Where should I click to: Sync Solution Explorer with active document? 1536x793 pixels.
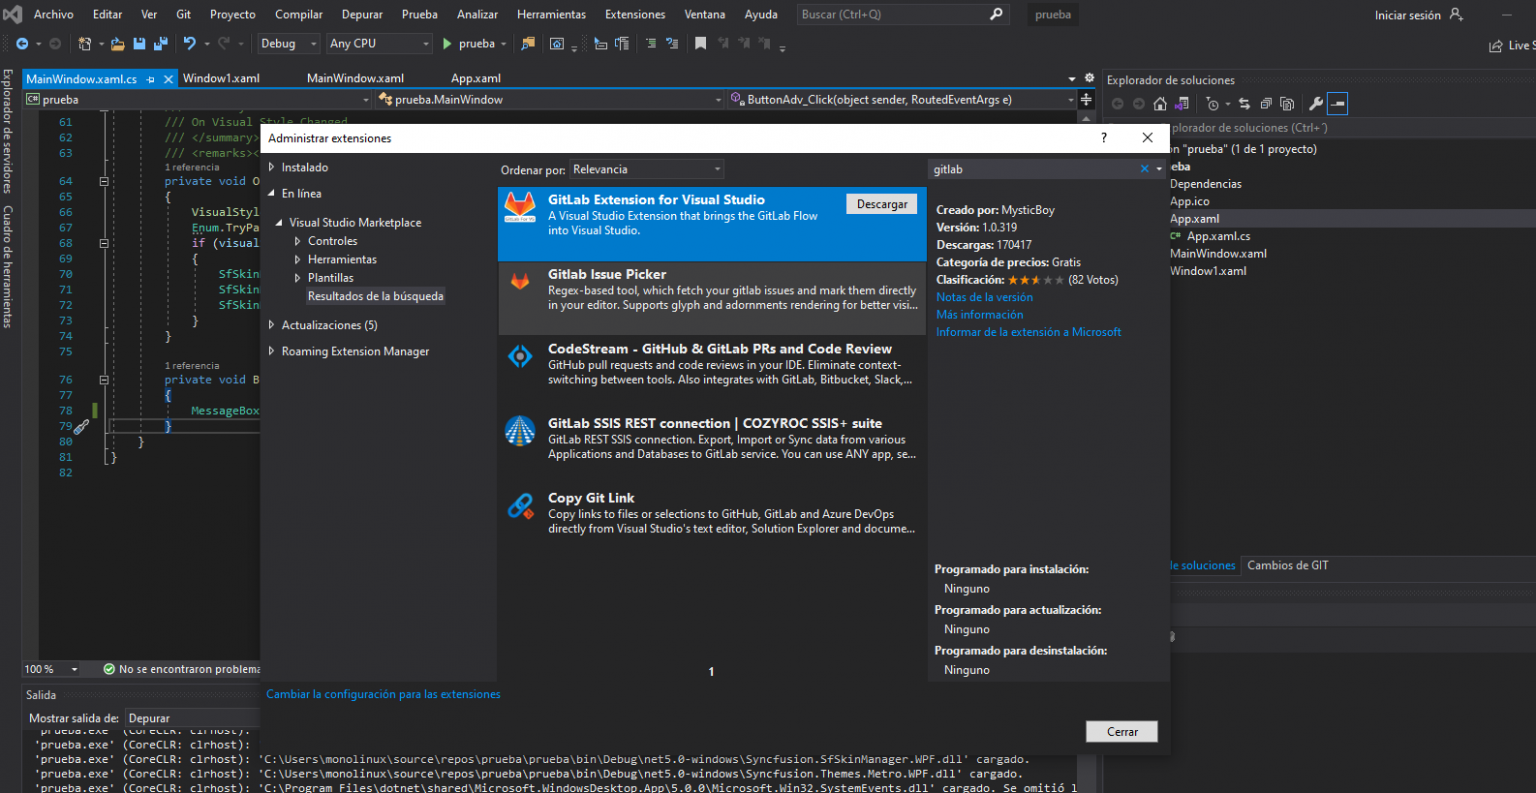tap(1245, 103)
